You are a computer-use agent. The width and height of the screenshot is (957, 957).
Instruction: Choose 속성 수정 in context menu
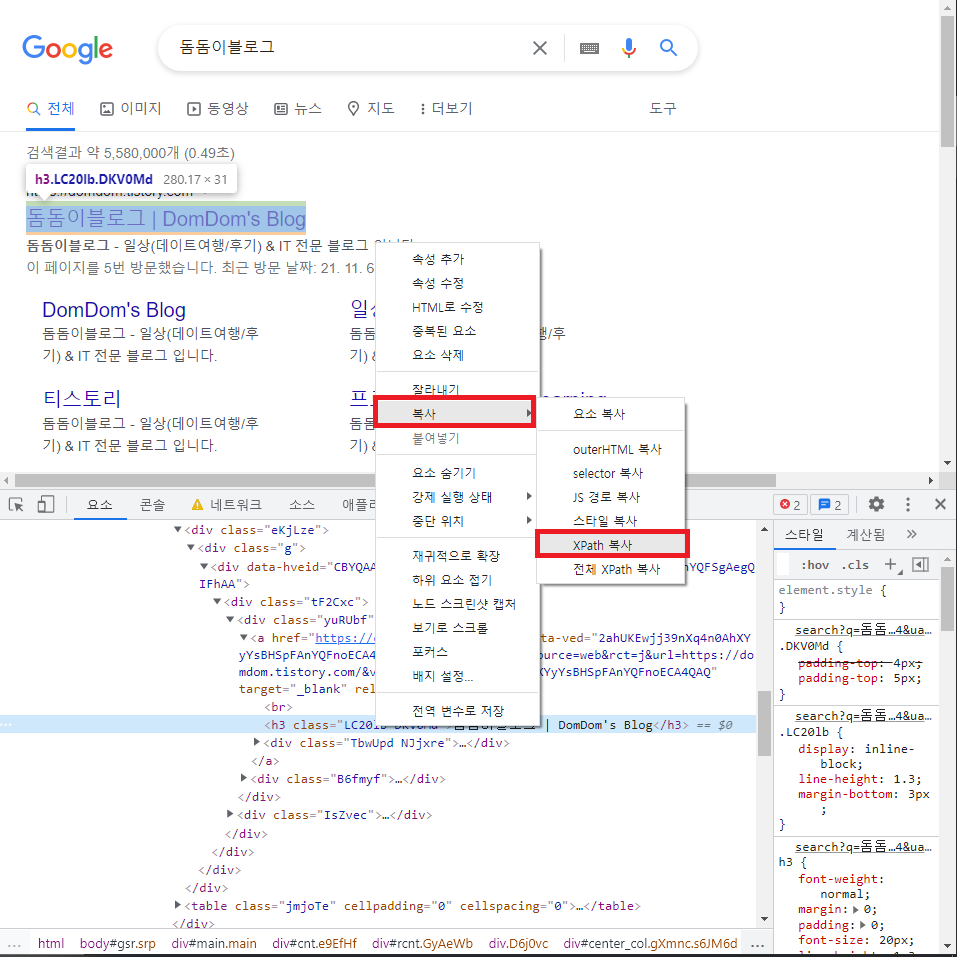click(x=458, y=283)
